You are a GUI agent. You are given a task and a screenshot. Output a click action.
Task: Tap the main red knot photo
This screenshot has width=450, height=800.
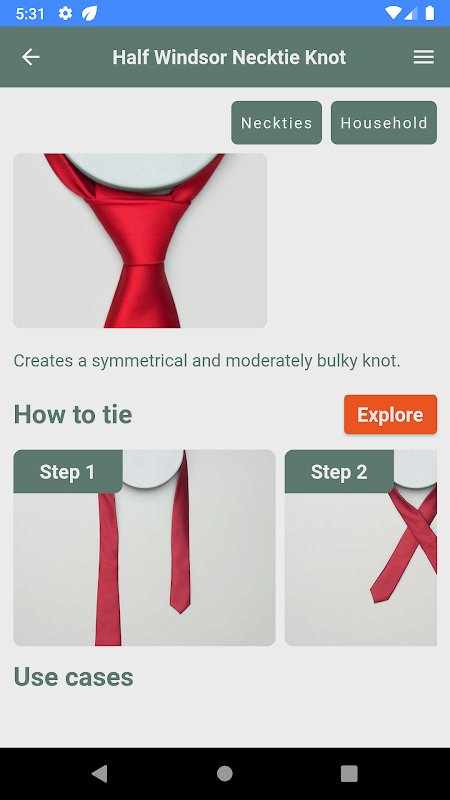[x=140, y=240]
